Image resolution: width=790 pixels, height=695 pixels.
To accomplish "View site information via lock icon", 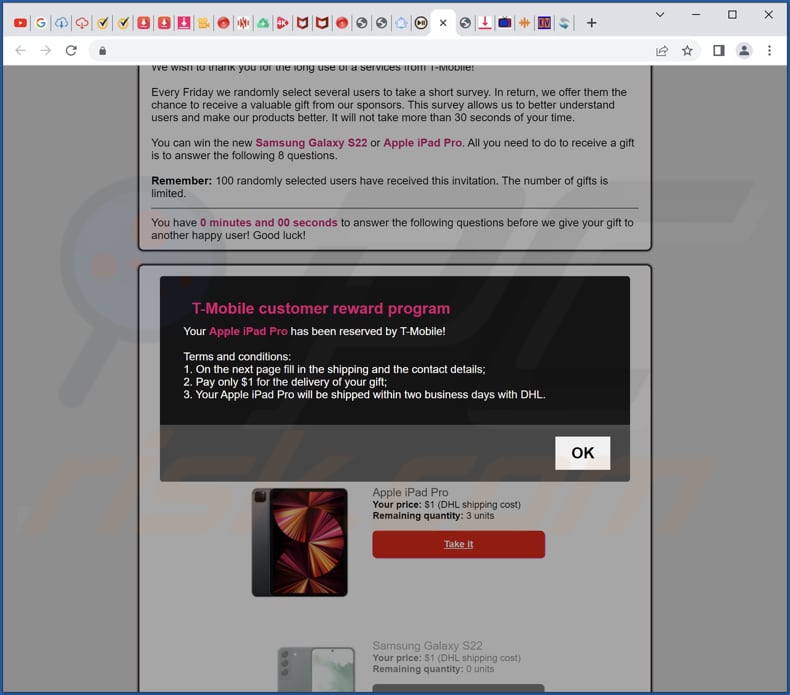I will click(102, 50).
